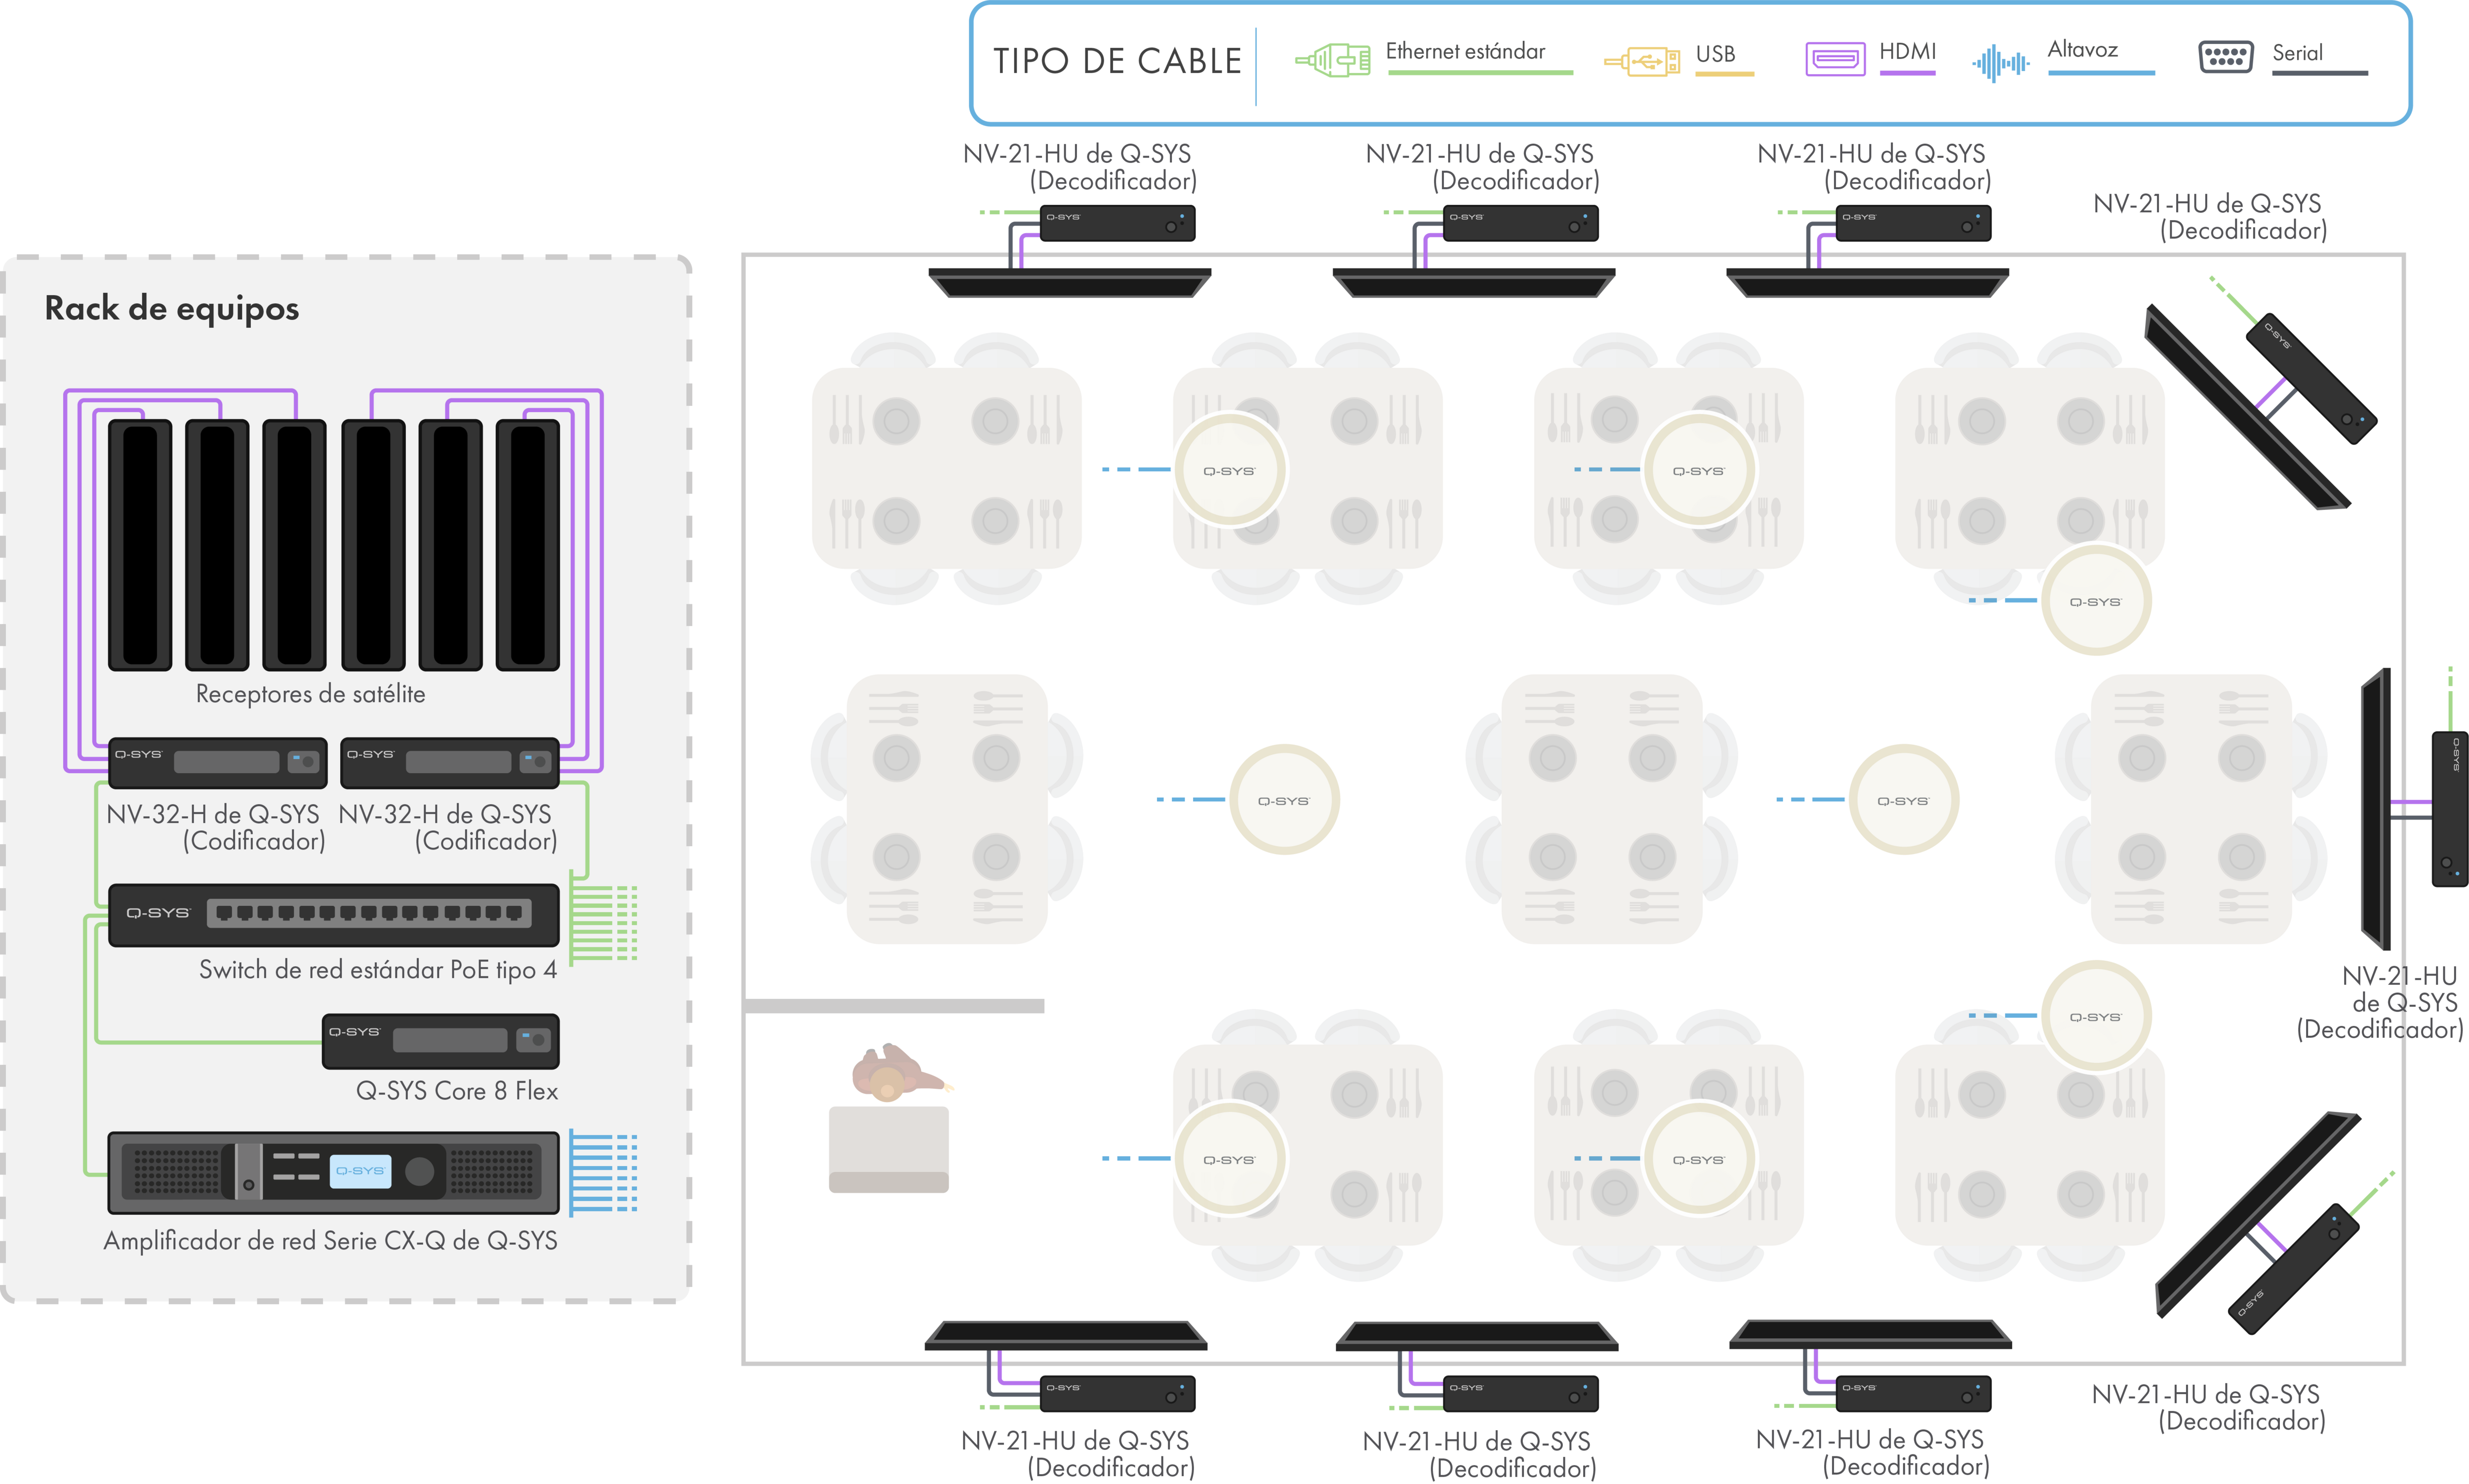The width and height of the screenshot is (2469, 1484).
Task: Select the Q-SYS Core 8 Flex device
Action: click(440, 1041)
